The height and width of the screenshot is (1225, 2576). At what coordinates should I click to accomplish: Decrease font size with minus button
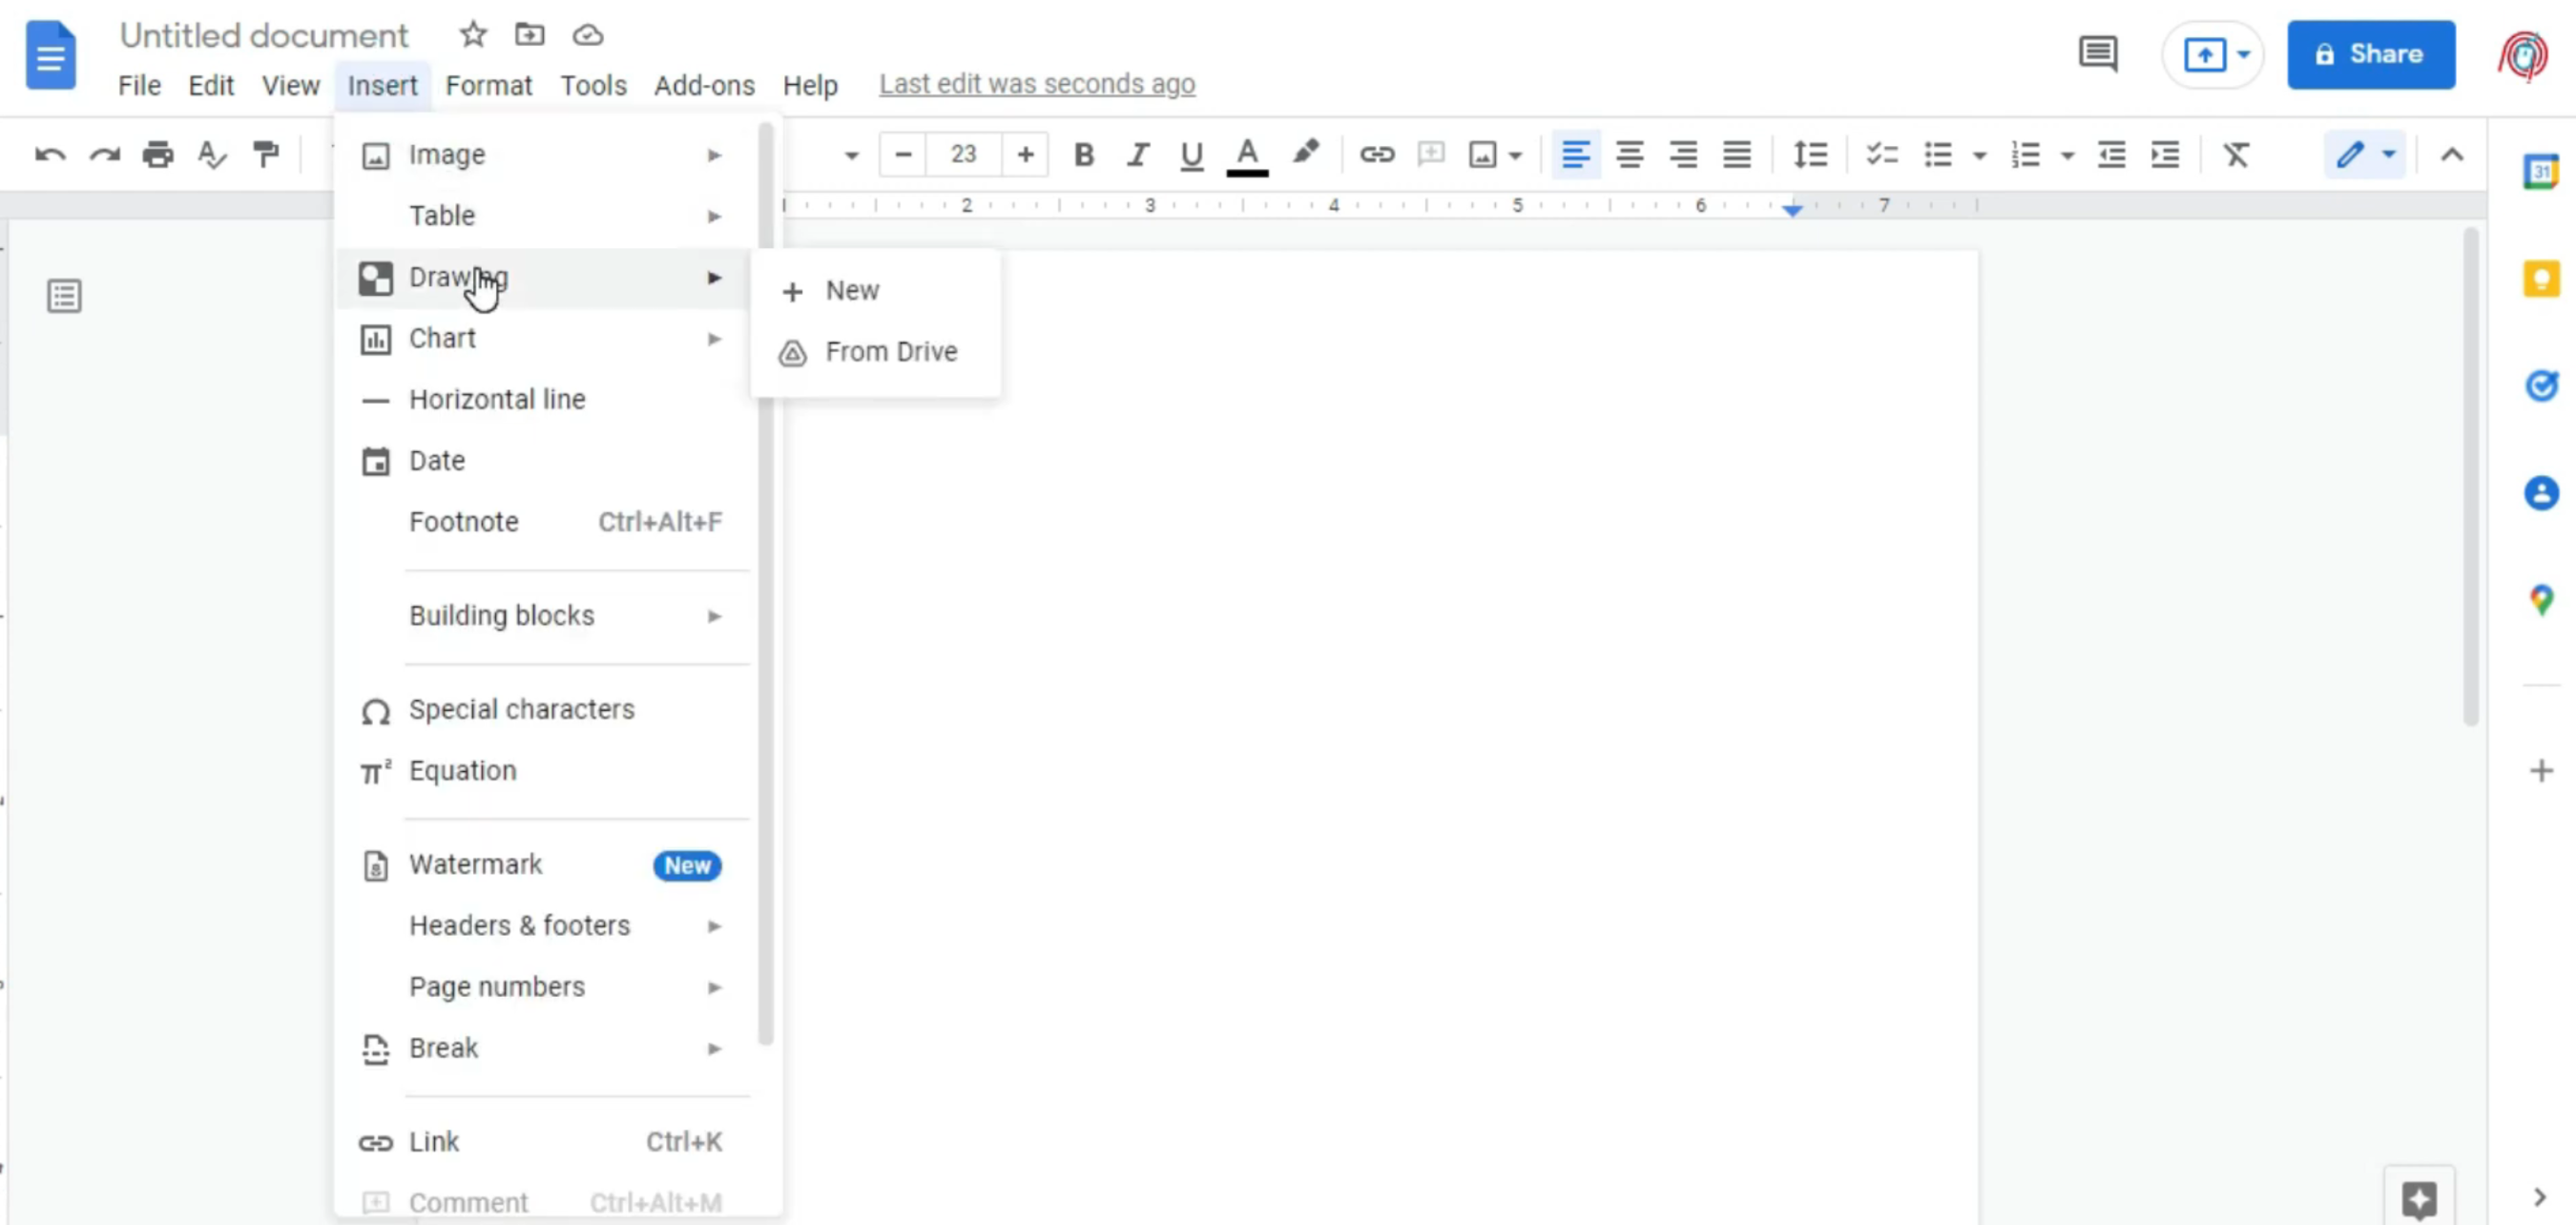[x=903, y=155]
